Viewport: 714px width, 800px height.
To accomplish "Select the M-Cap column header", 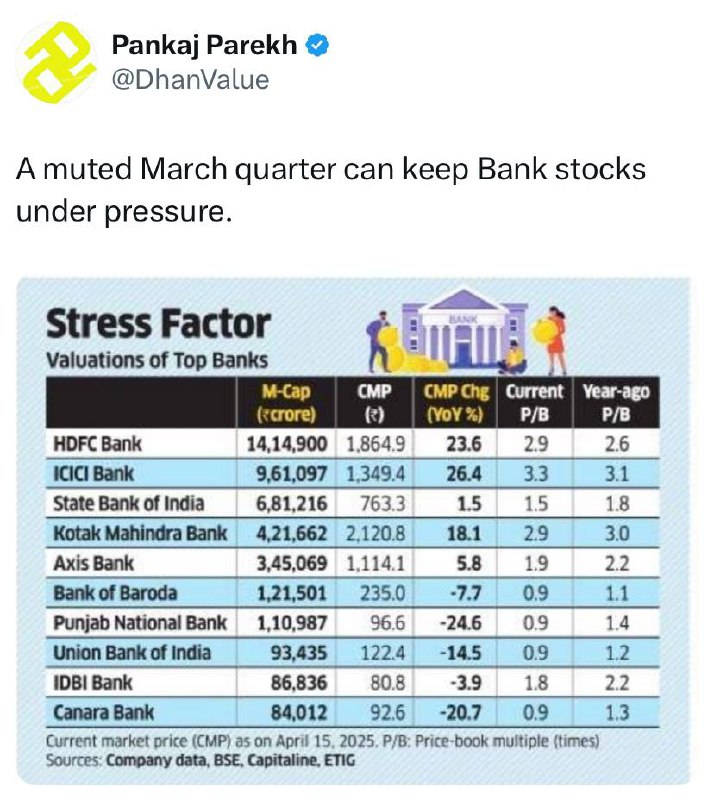I will coord(286,403).
